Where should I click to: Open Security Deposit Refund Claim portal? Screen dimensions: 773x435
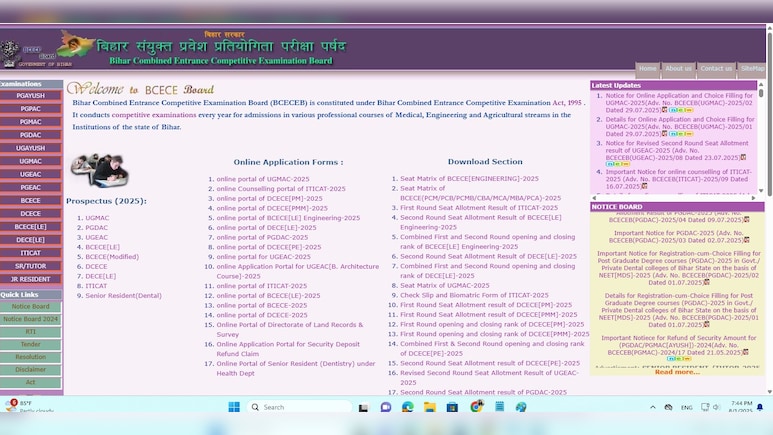coord(288,349)
